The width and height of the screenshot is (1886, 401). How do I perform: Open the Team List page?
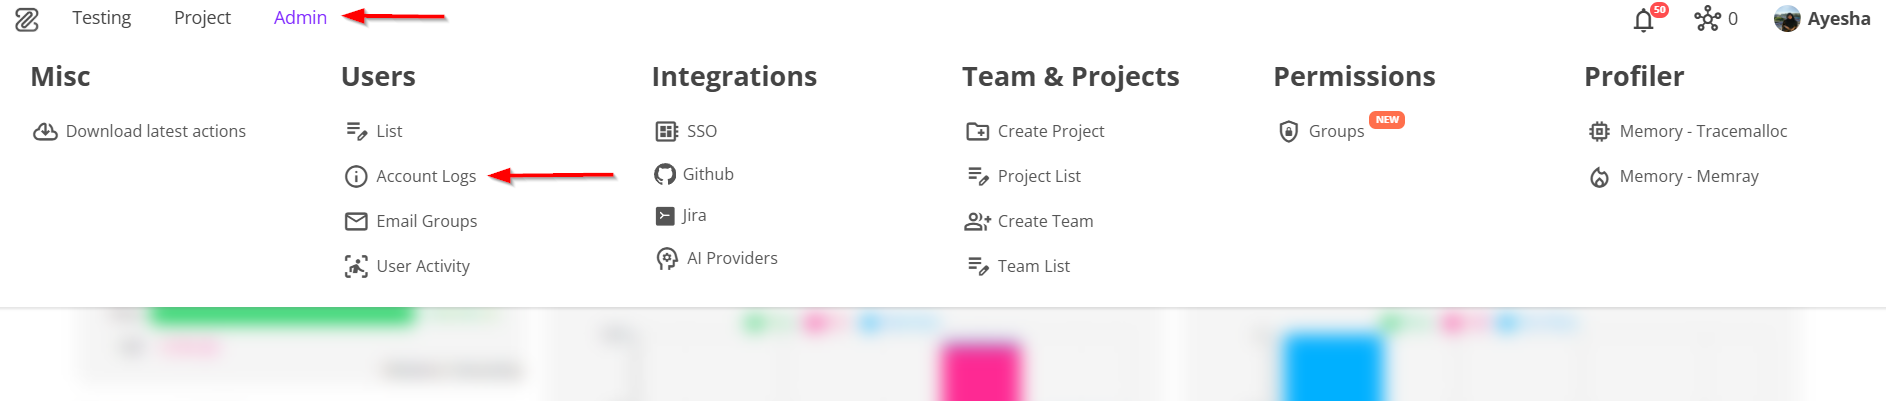click(x=1033, y=266)
